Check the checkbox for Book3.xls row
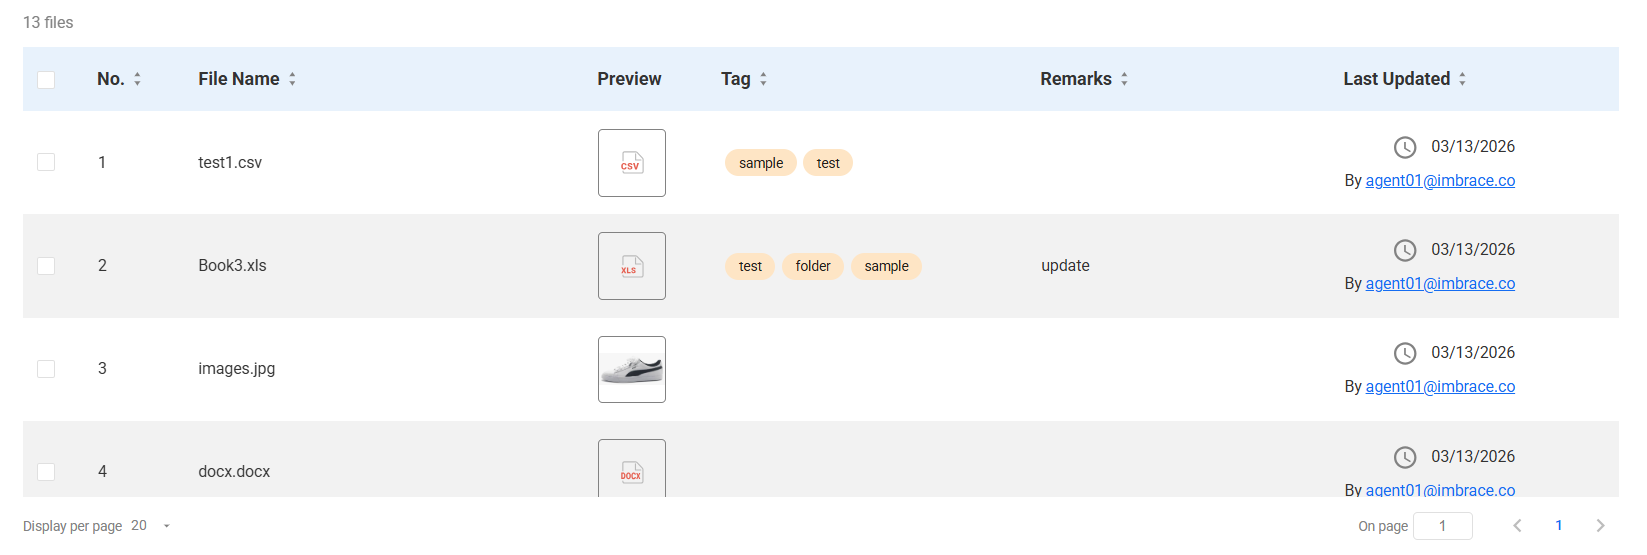1647x555 pixels. pyautogui.click(x=46, y=265)
